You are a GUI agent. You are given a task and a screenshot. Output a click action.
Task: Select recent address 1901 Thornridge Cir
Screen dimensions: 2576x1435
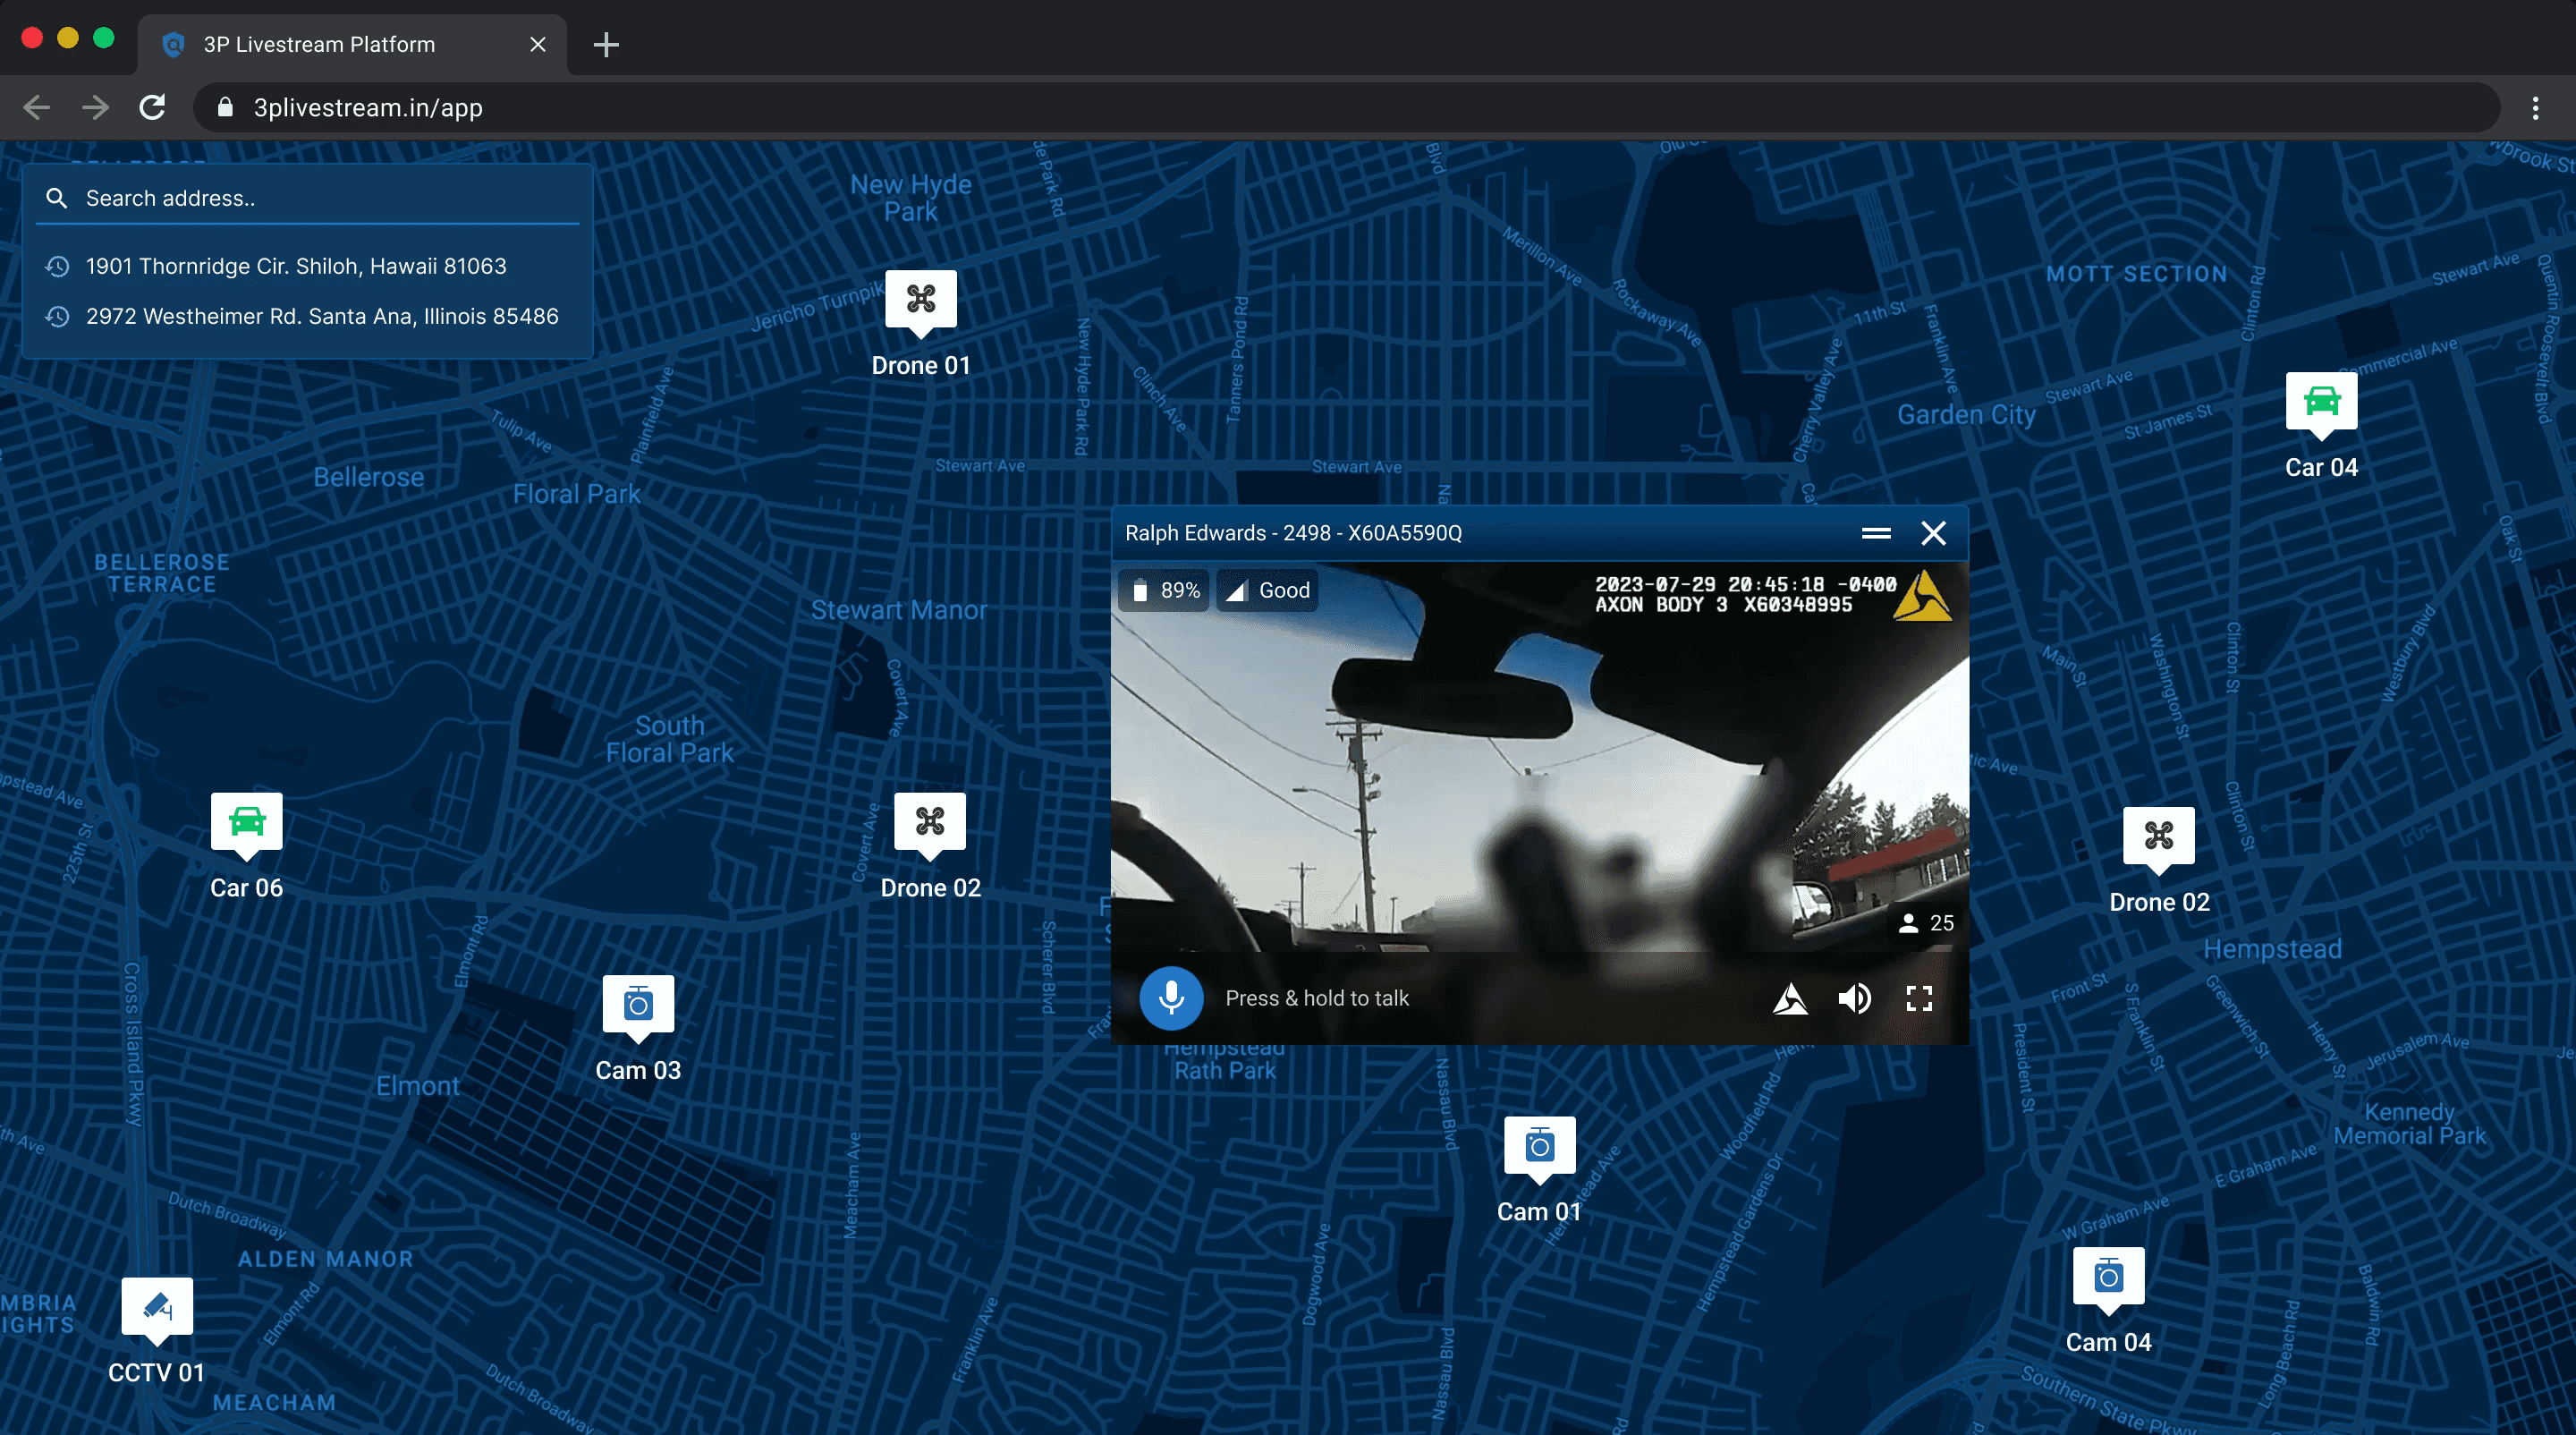296,266
